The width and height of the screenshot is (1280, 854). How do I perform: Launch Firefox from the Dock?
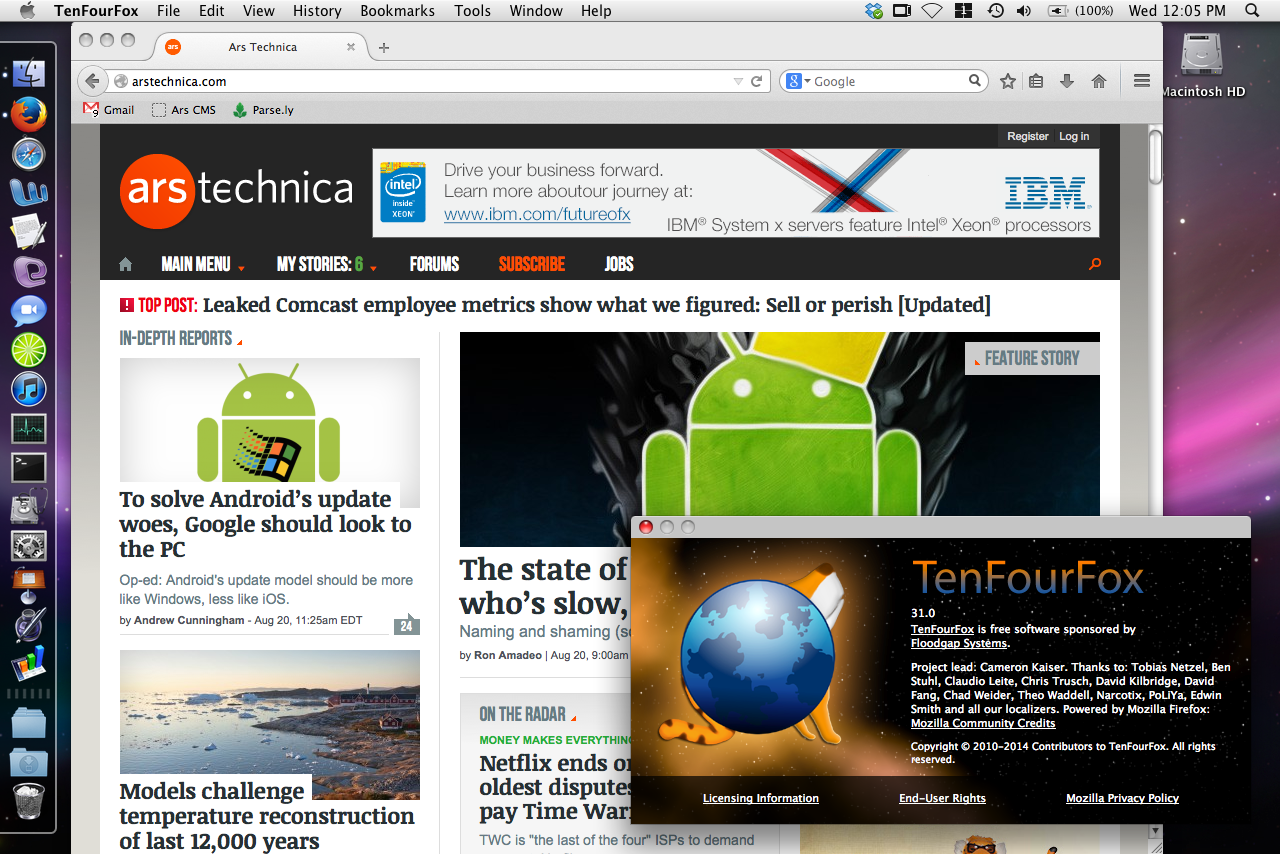pos(29,114)
